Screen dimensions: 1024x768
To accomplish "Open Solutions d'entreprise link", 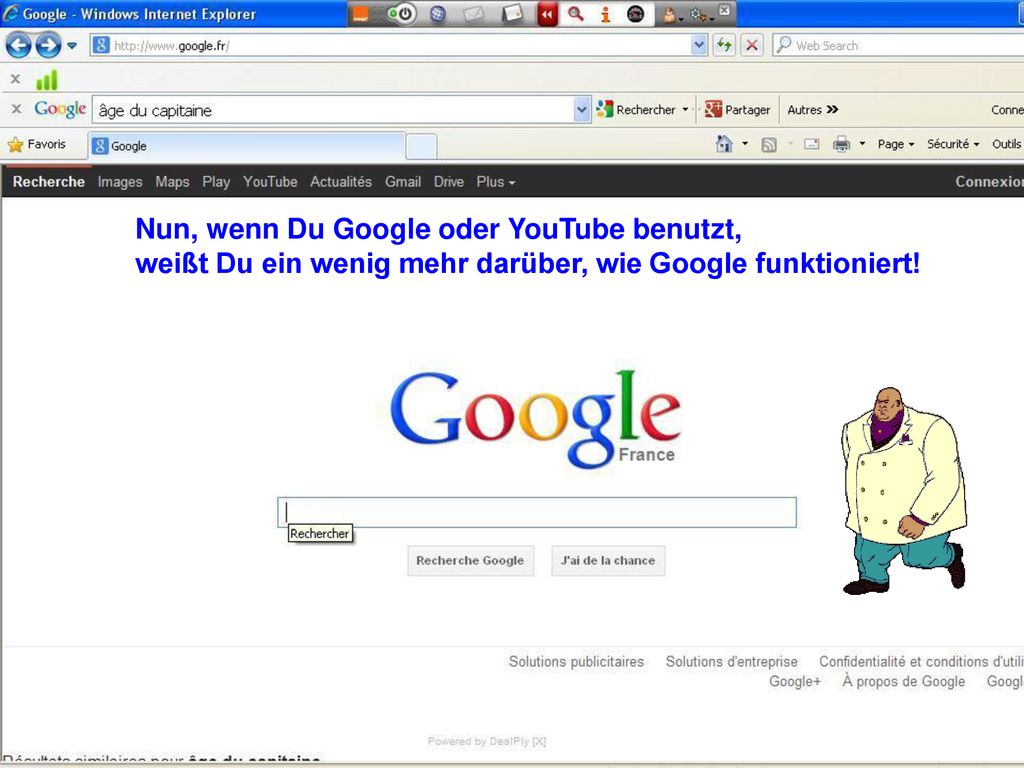I will [731, 662].
